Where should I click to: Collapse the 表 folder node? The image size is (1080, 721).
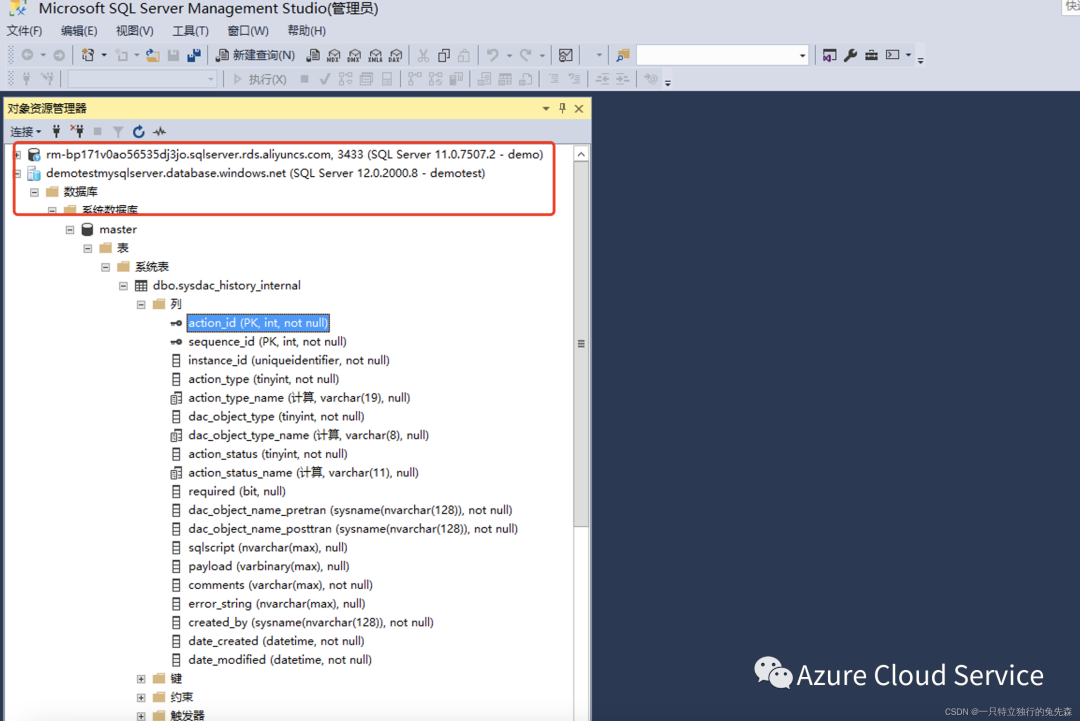coord(88,248)
